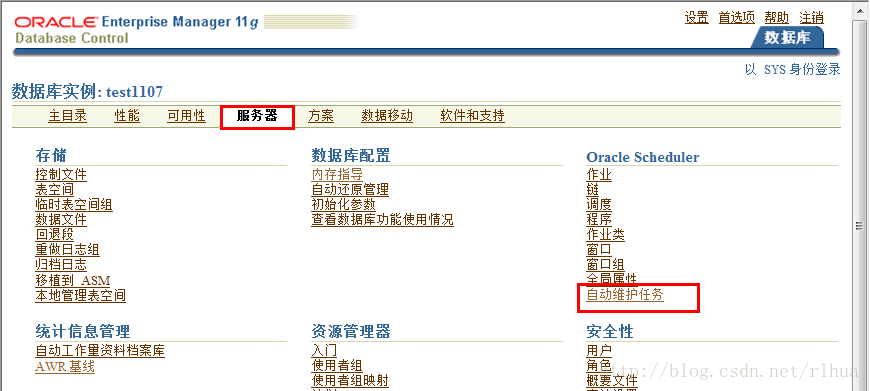Open the 重做日志组 link
This screenshot has width=870, height=391.
(68, 250)
